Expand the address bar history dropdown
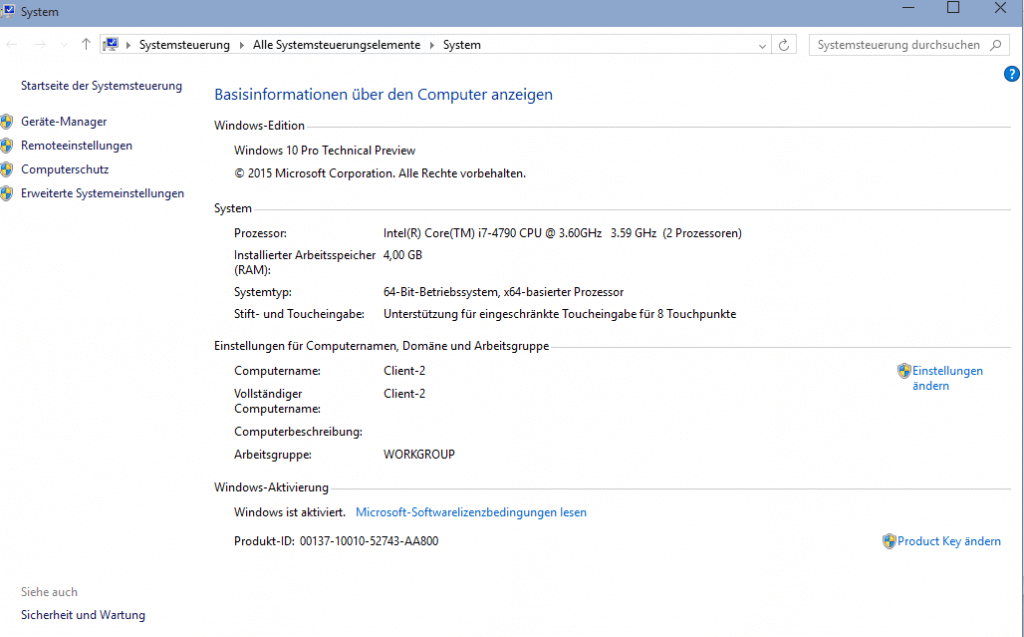This screenshot has width=1024, height=637. coord(762,45)
